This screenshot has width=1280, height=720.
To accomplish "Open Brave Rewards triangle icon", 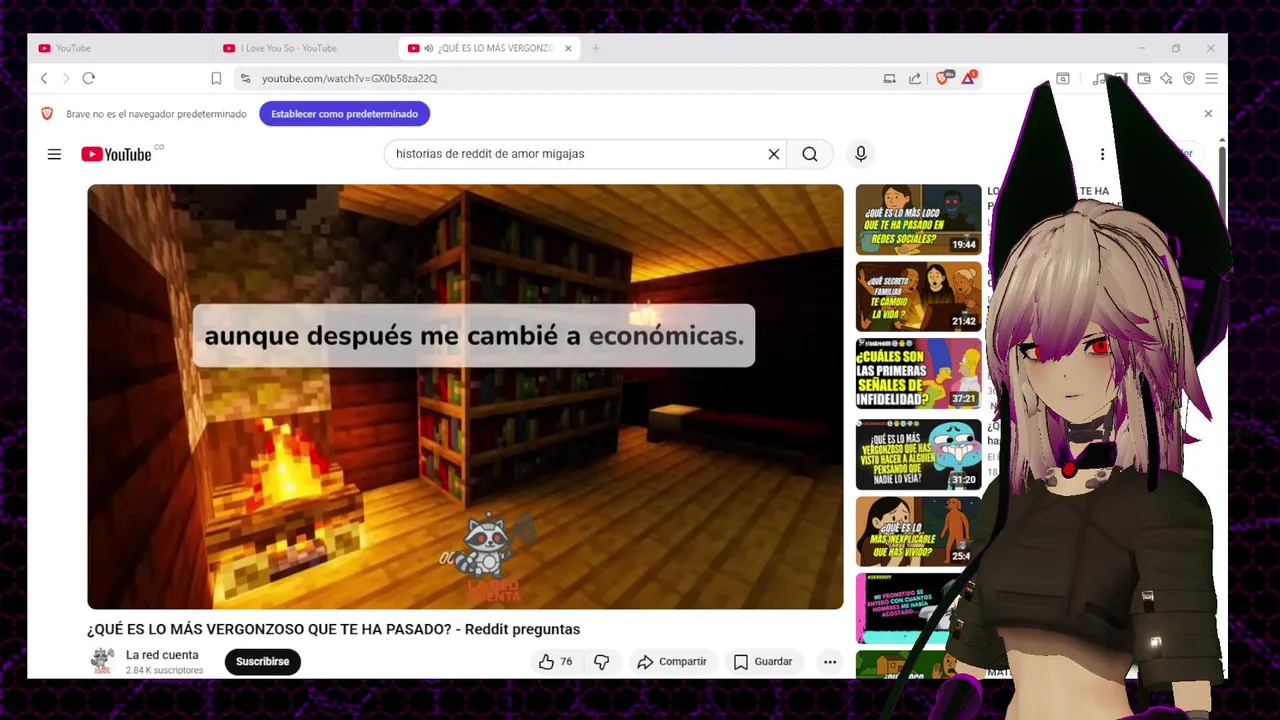I will (x=968, y=77).
